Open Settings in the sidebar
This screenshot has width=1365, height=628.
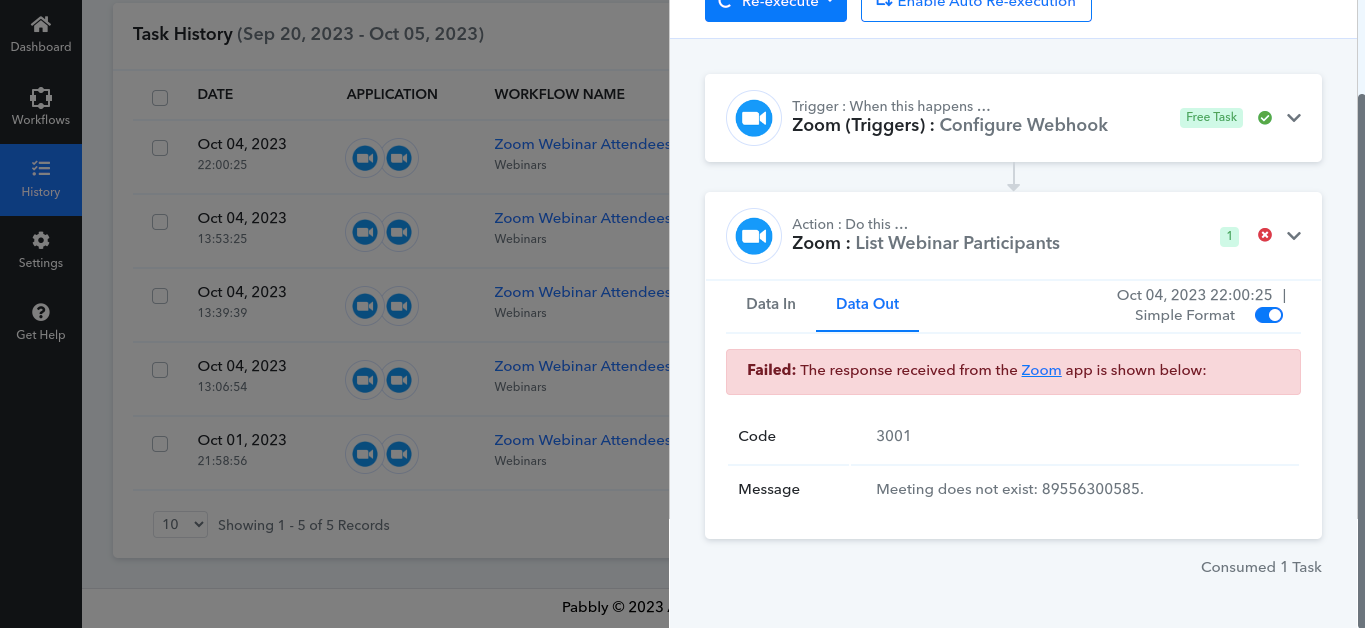coord(41,250)
